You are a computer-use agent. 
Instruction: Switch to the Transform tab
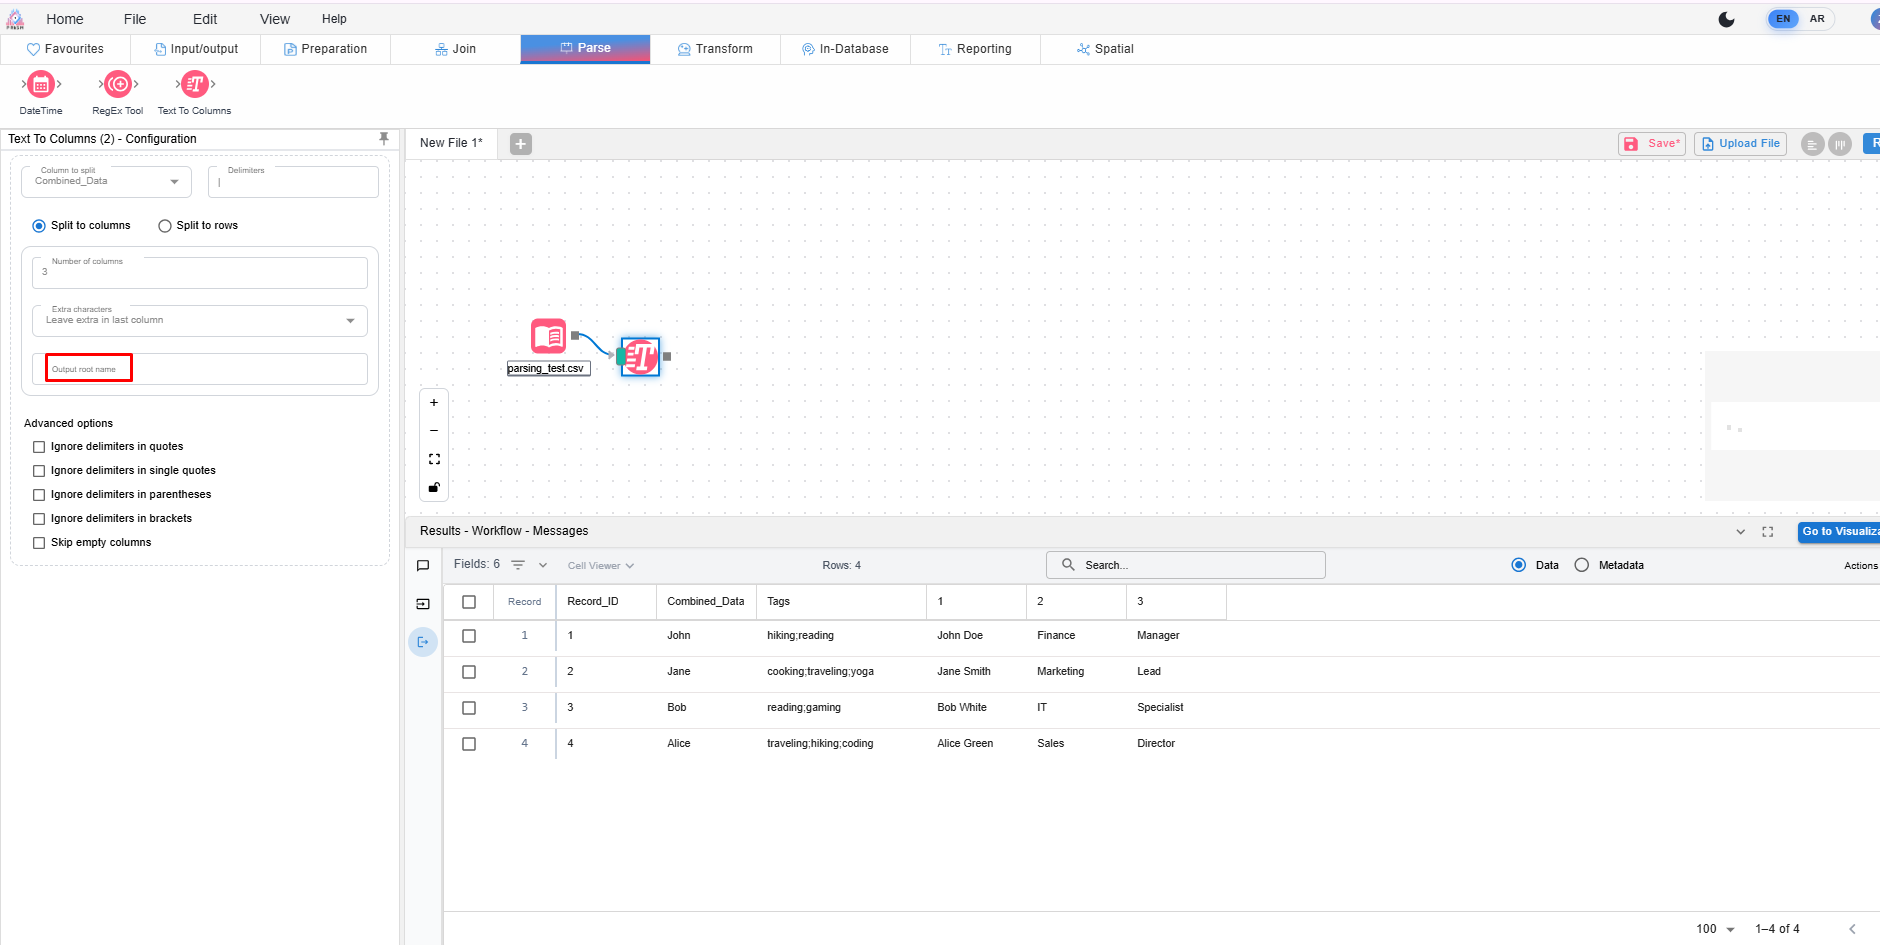715,49
